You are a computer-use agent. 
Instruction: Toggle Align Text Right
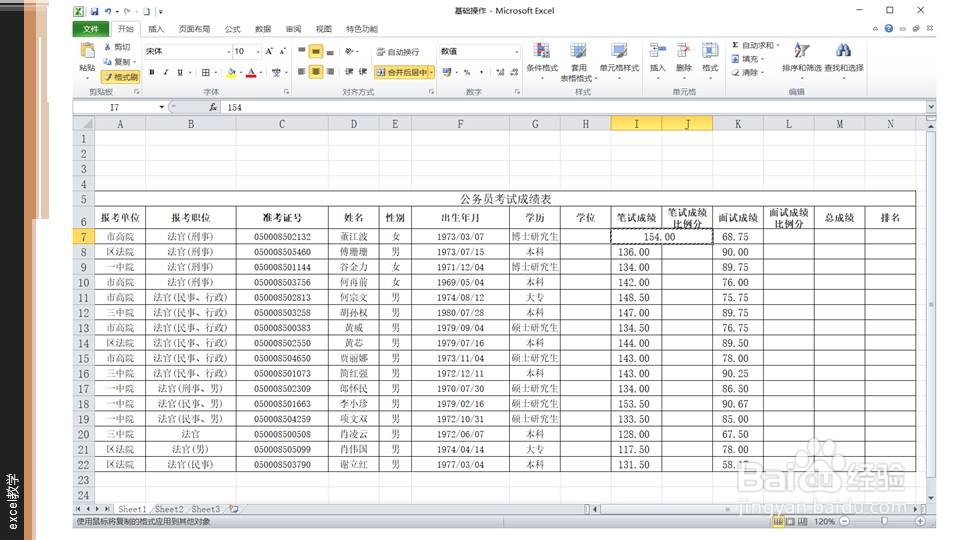[x=331, y=72]
